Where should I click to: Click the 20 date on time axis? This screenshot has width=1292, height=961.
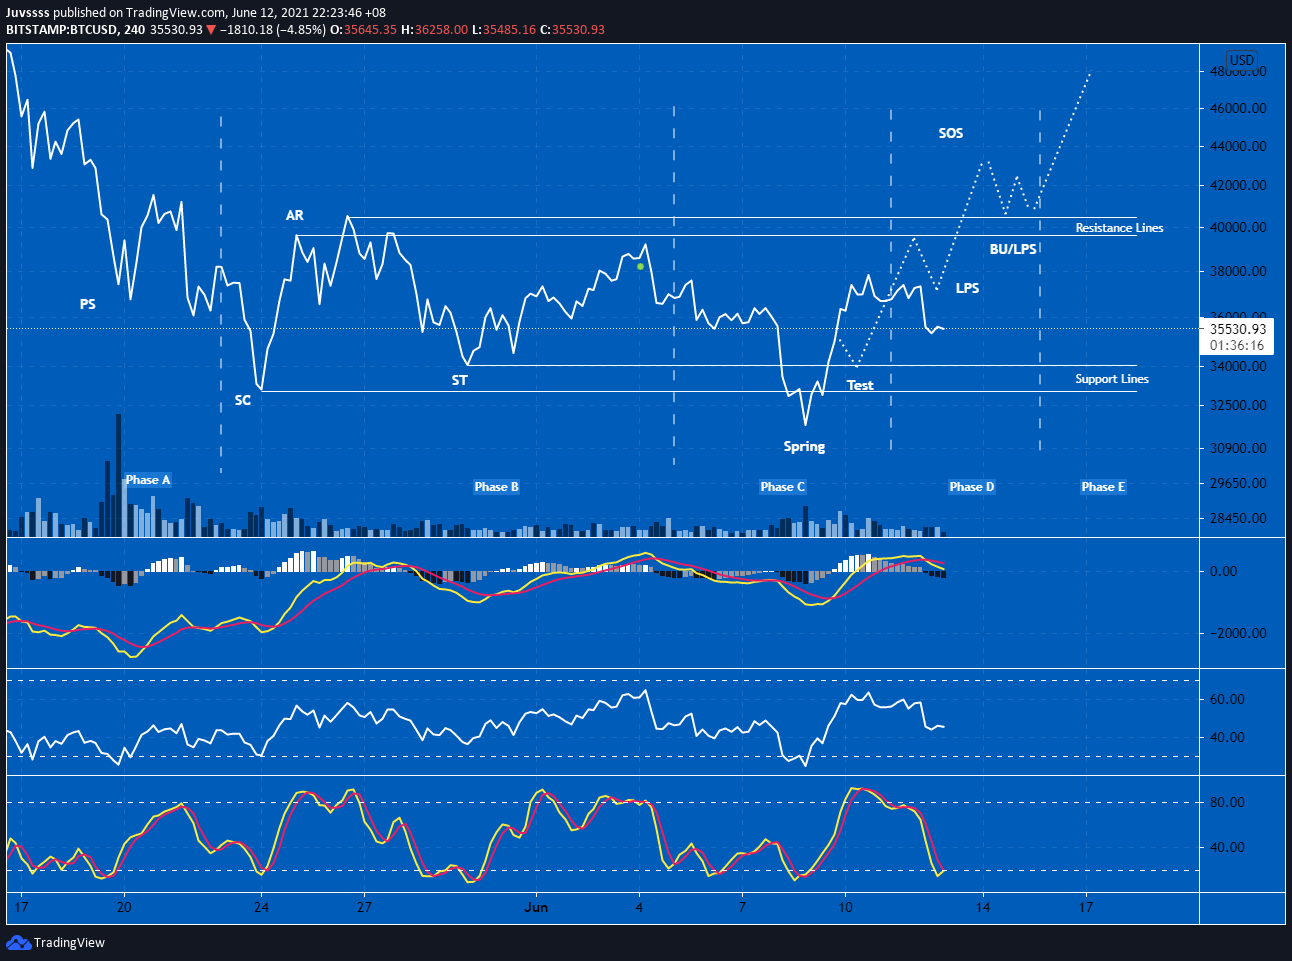coord(124,908)
